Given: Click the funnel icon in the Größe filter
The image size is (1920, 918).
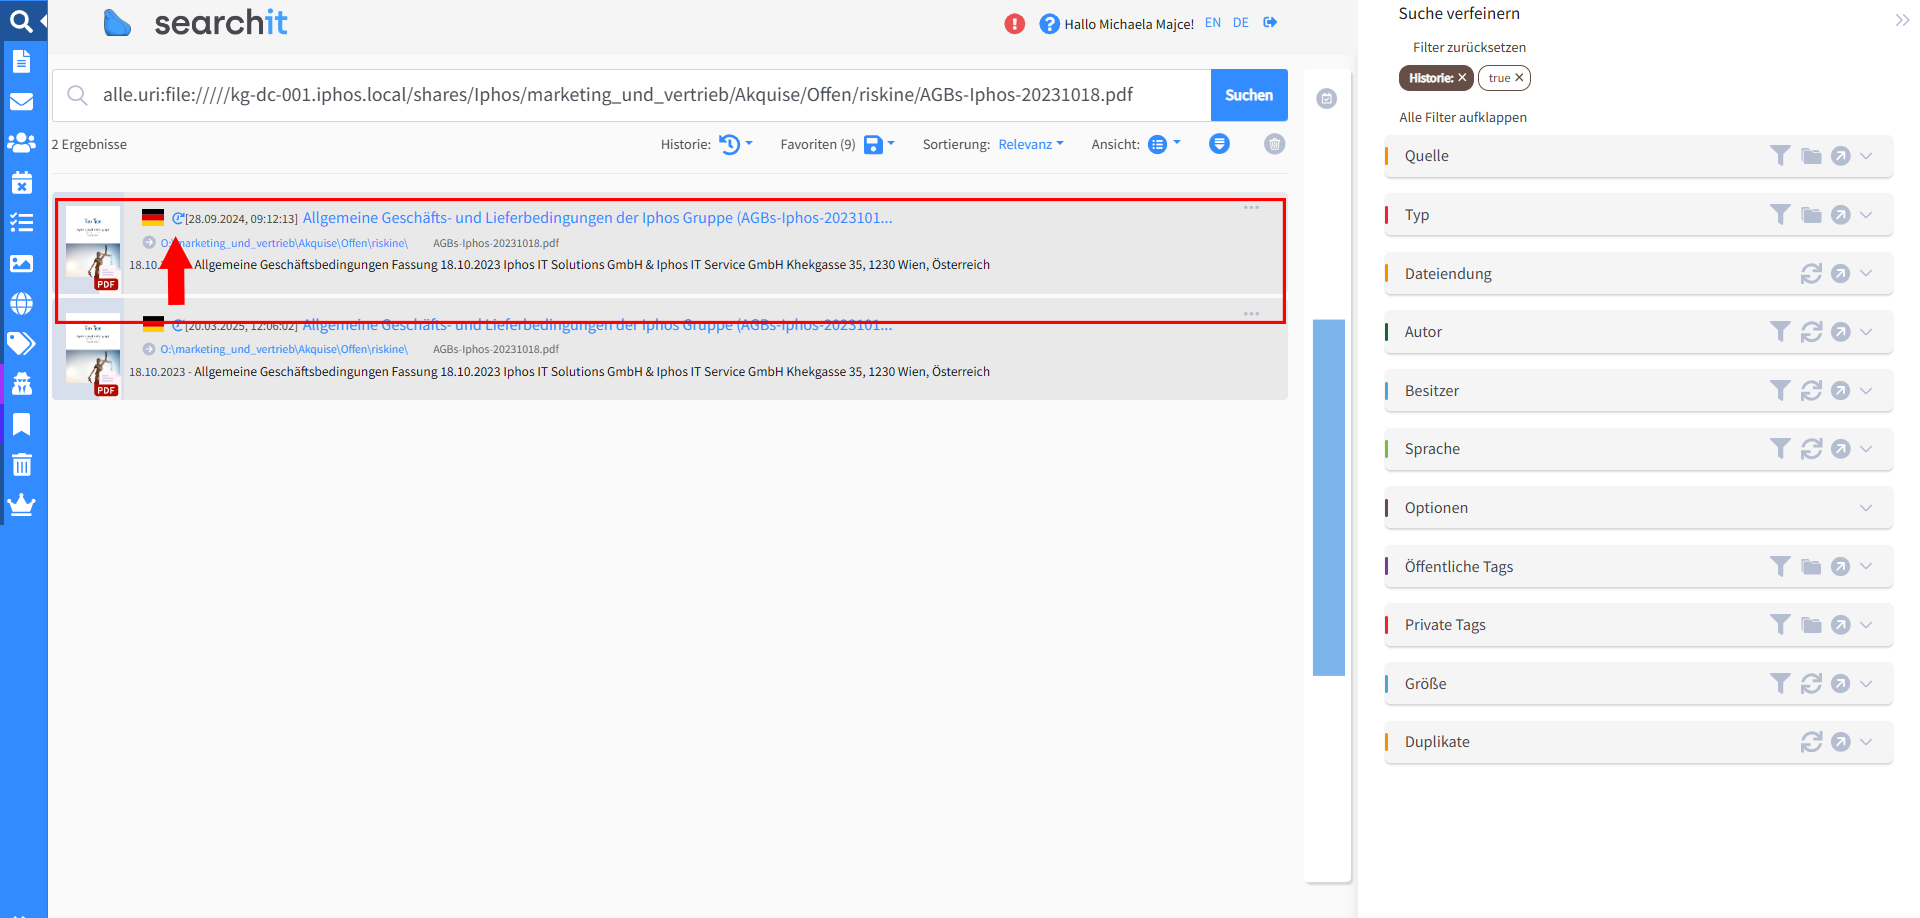Looking at the screenshot, I should click(x=1780, y=683).
